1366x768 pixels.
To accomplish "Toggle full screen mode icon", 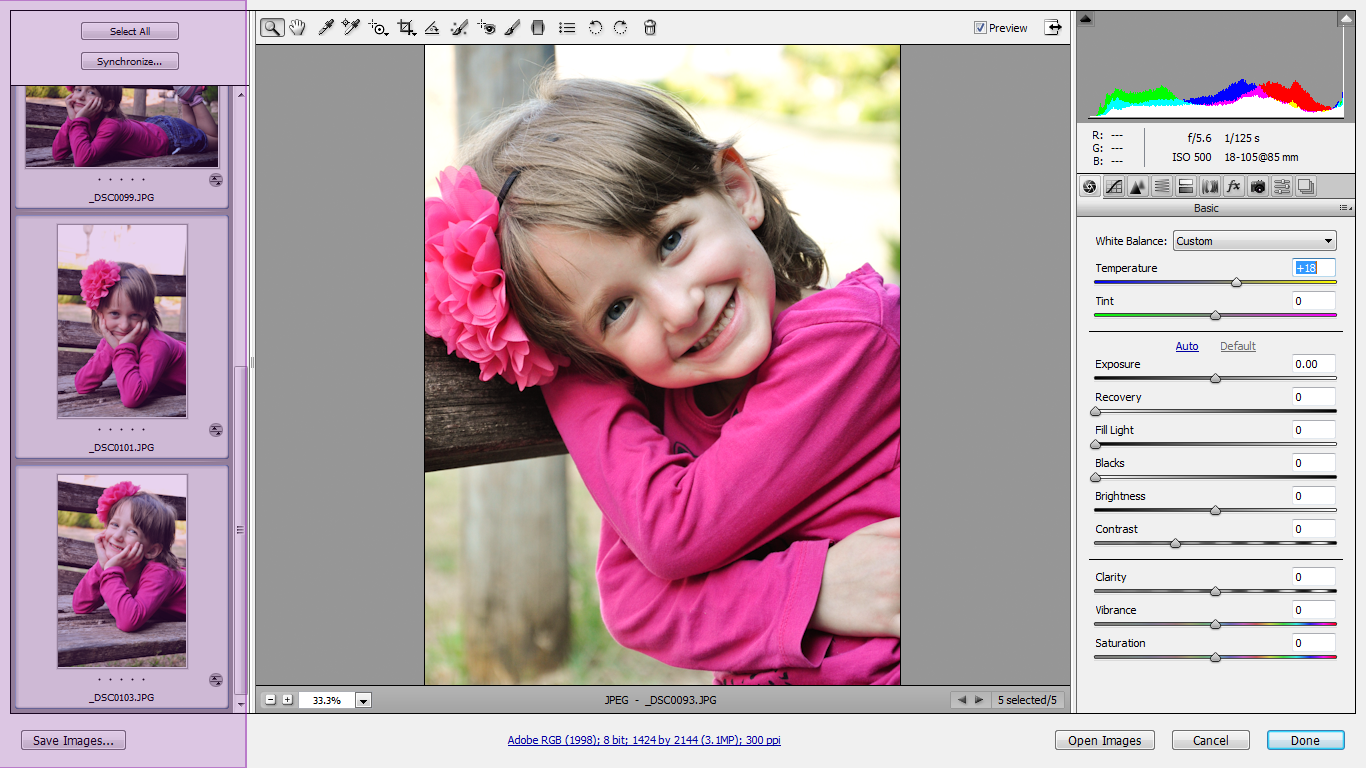I will tap(1053, 28).
